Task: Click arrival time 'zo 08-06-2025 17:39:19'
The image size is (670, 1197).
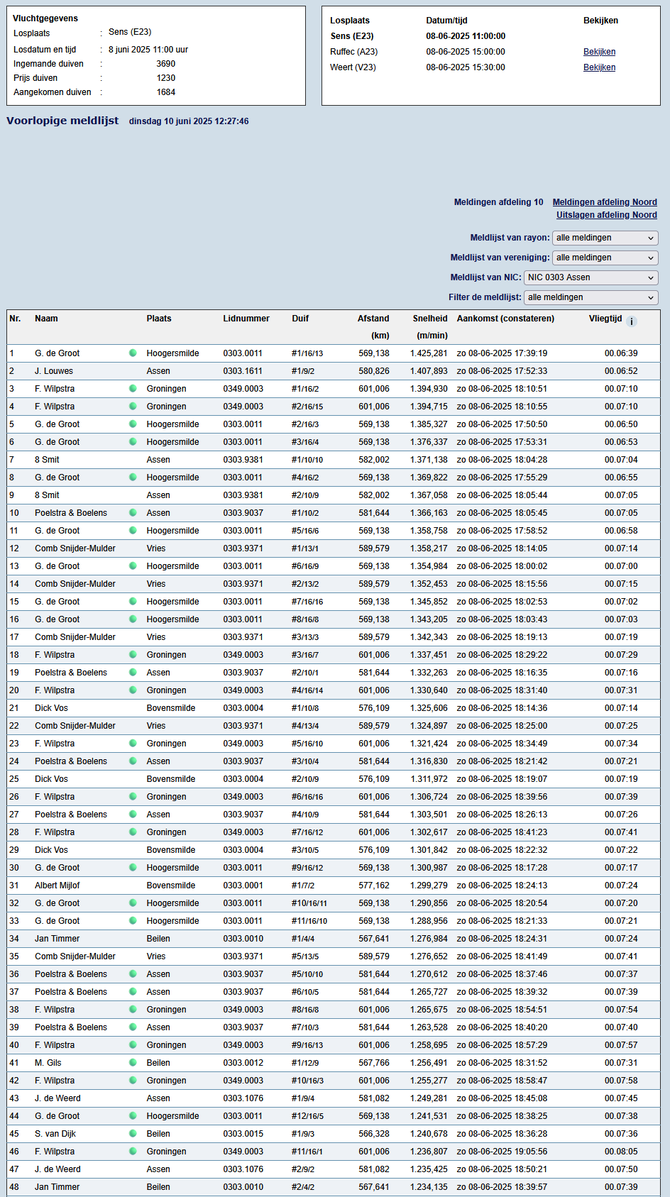Action: click(x=502, y=353)
